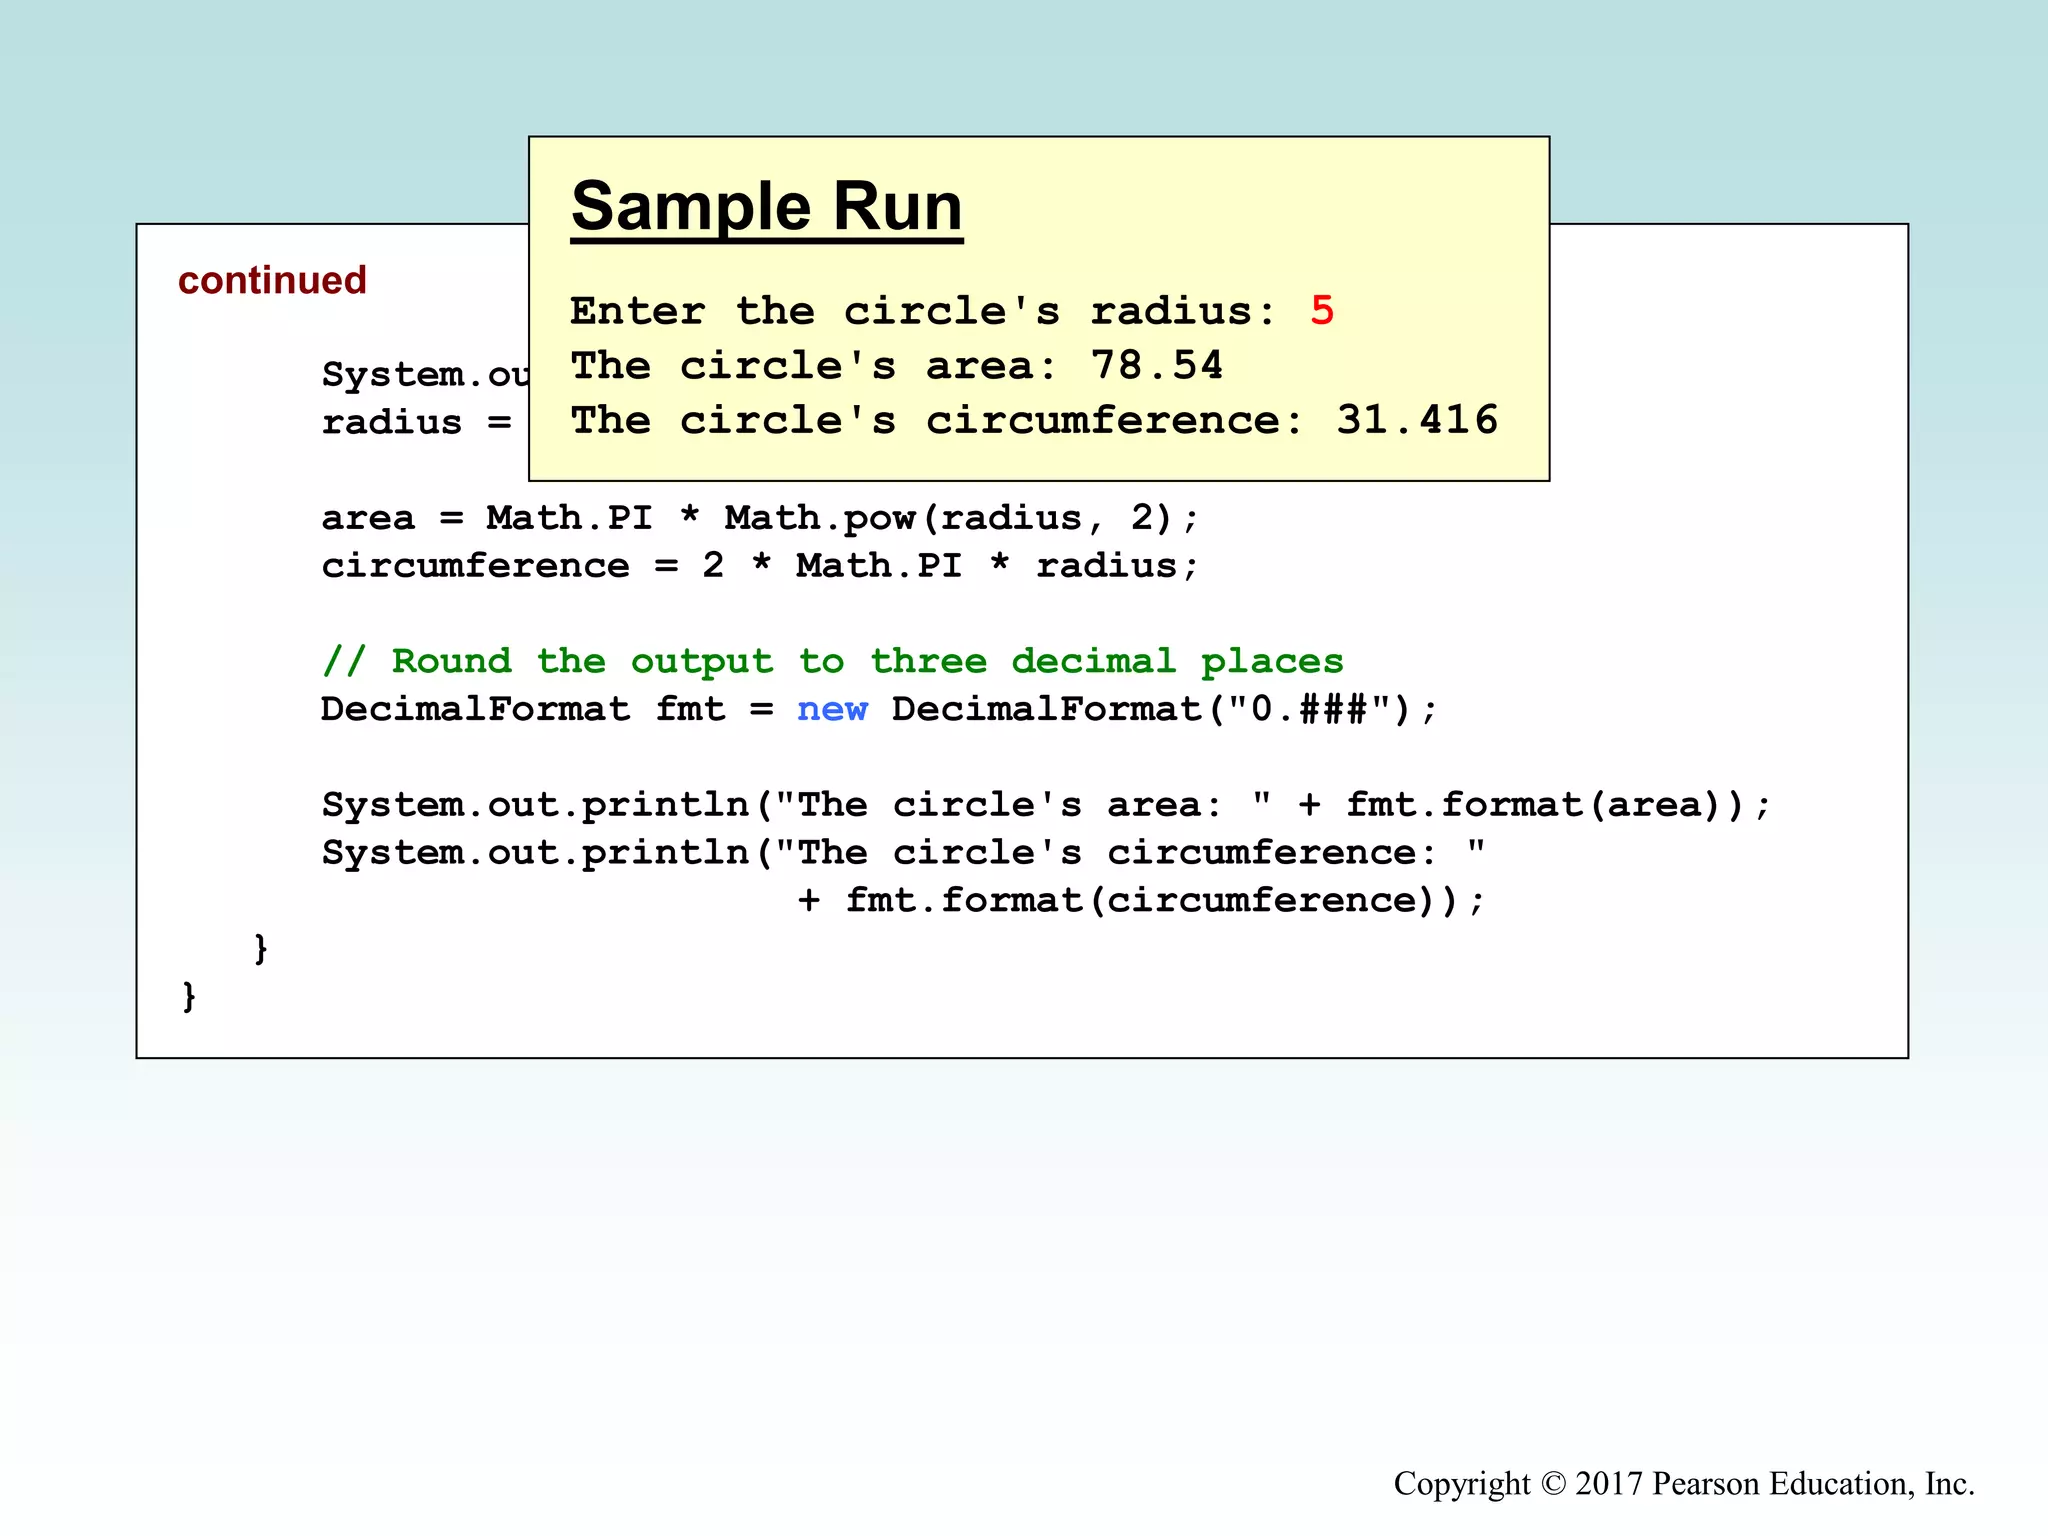Click the circumference assignment code line
The width and height of the screenshot is (2048, 1536).
pyautogui.click(x=759, y=566)
